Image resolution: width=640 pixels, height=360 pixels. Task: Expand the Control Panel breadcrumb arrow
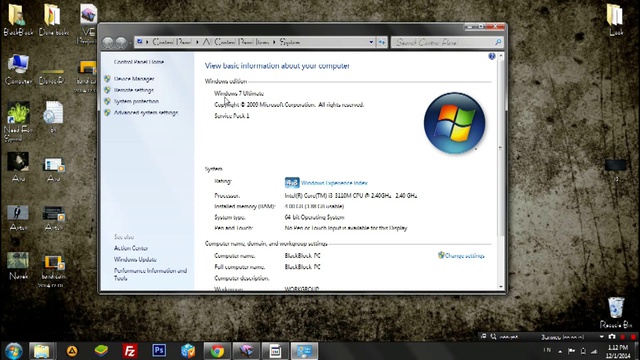click(x=197, y=42)
